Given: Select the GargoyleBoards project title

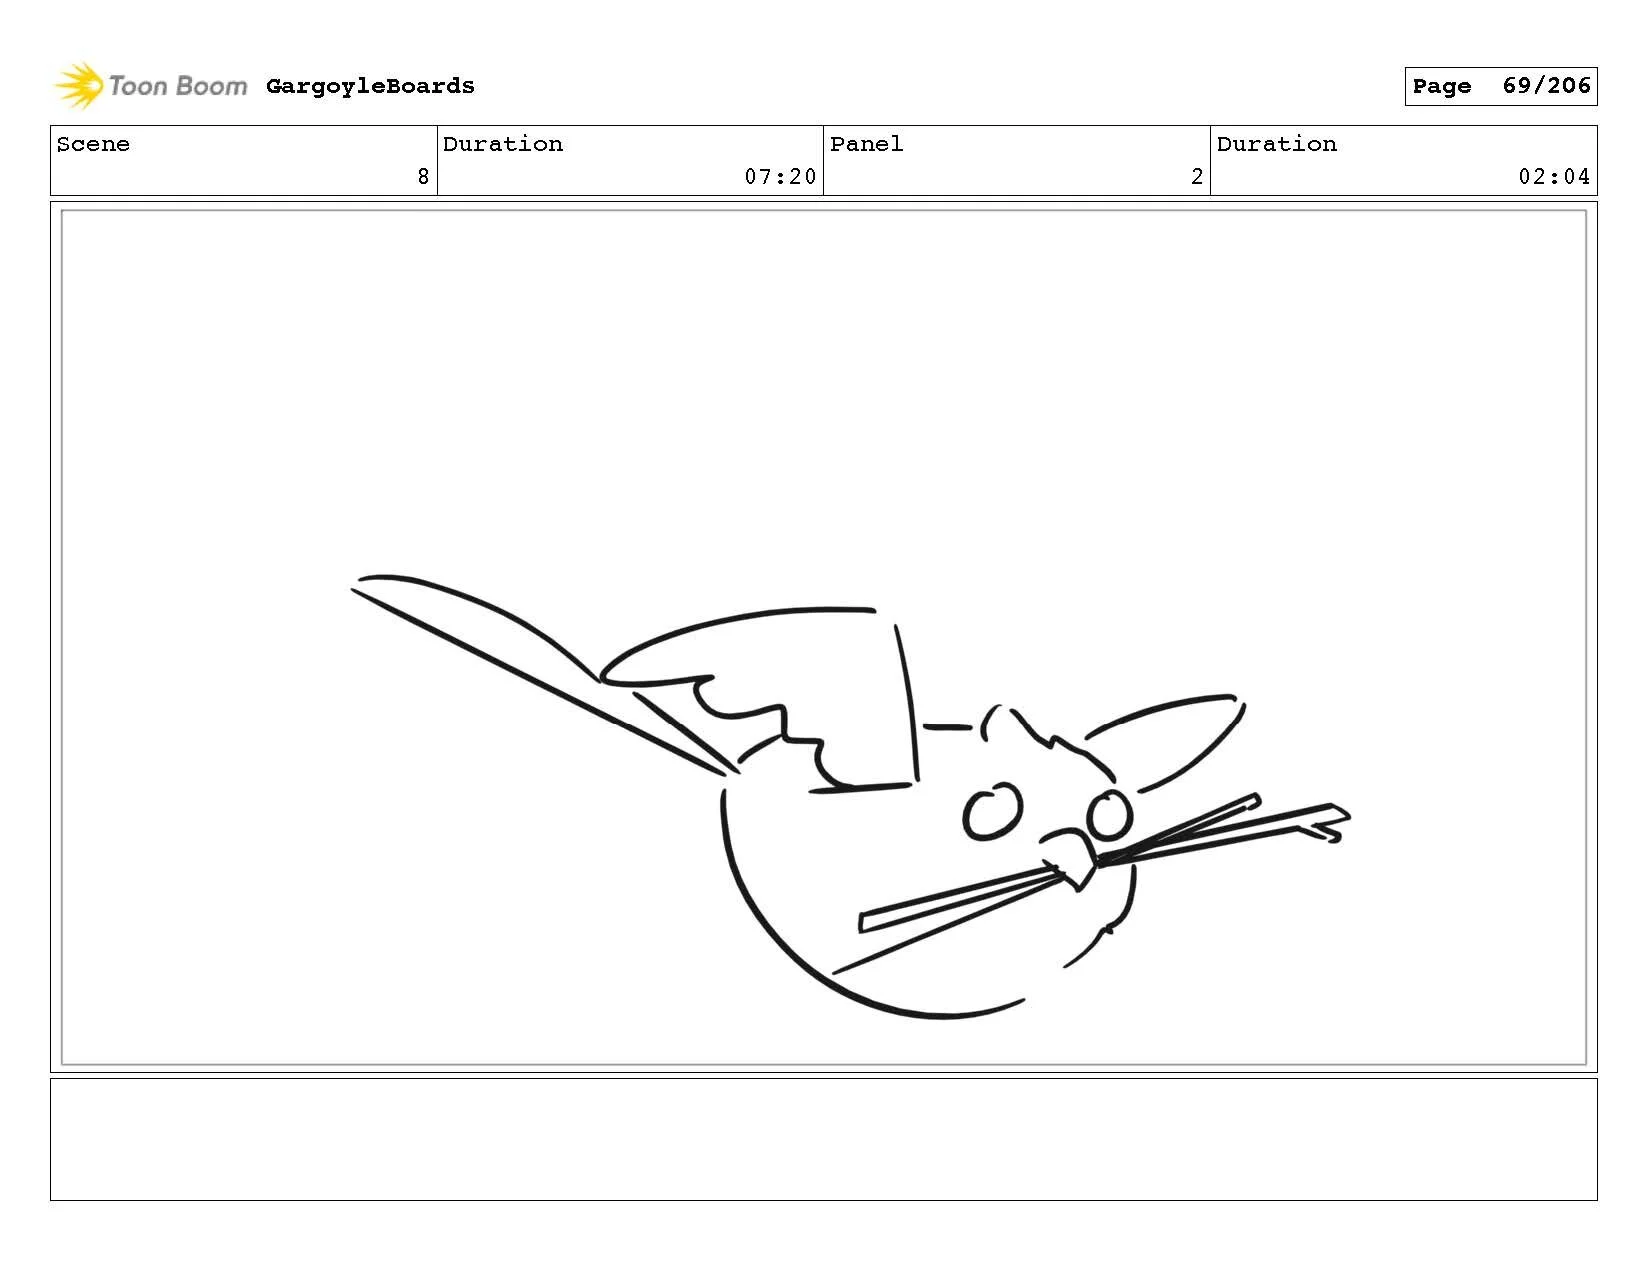Looking at the screenshot, I should [x=370, y=86].
